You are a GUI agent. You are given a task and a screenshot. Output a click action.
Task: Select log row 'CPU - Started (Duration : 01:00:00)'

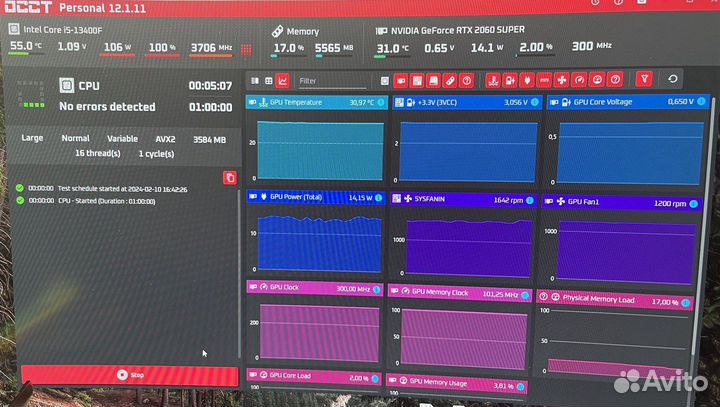[x=86, y=201]
